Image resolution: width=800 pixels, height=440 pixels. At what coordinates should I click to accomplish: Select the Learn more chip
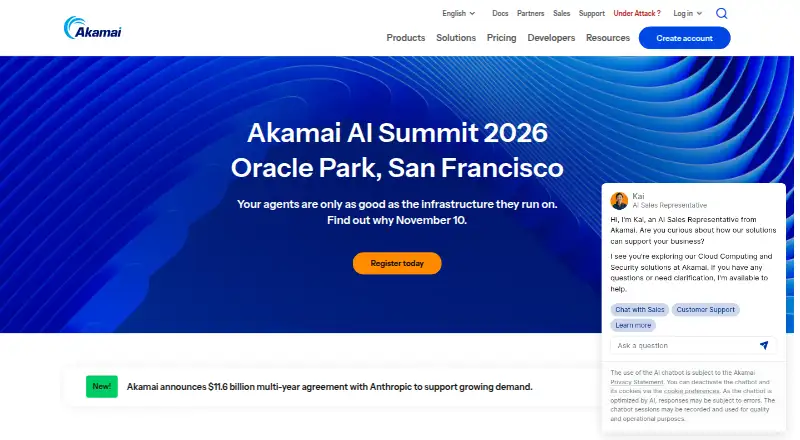click(x=633, y=325)
